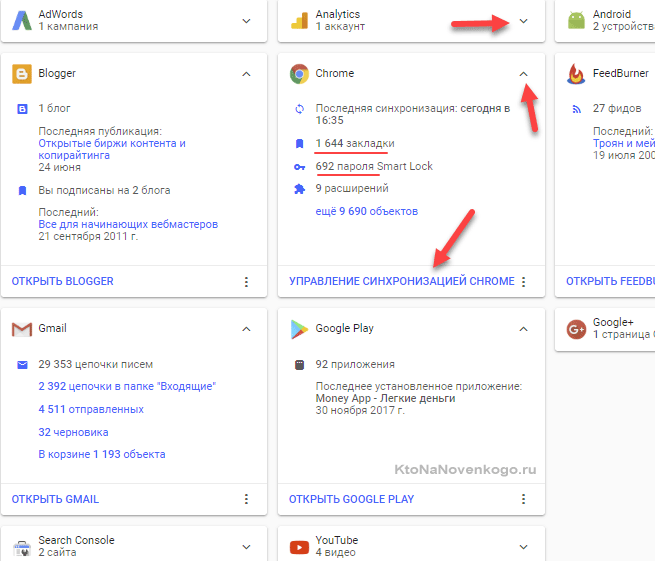Click the Analytics '1 аккаунт' subtitle
The image size is (655, 561).
coord(340,26)
